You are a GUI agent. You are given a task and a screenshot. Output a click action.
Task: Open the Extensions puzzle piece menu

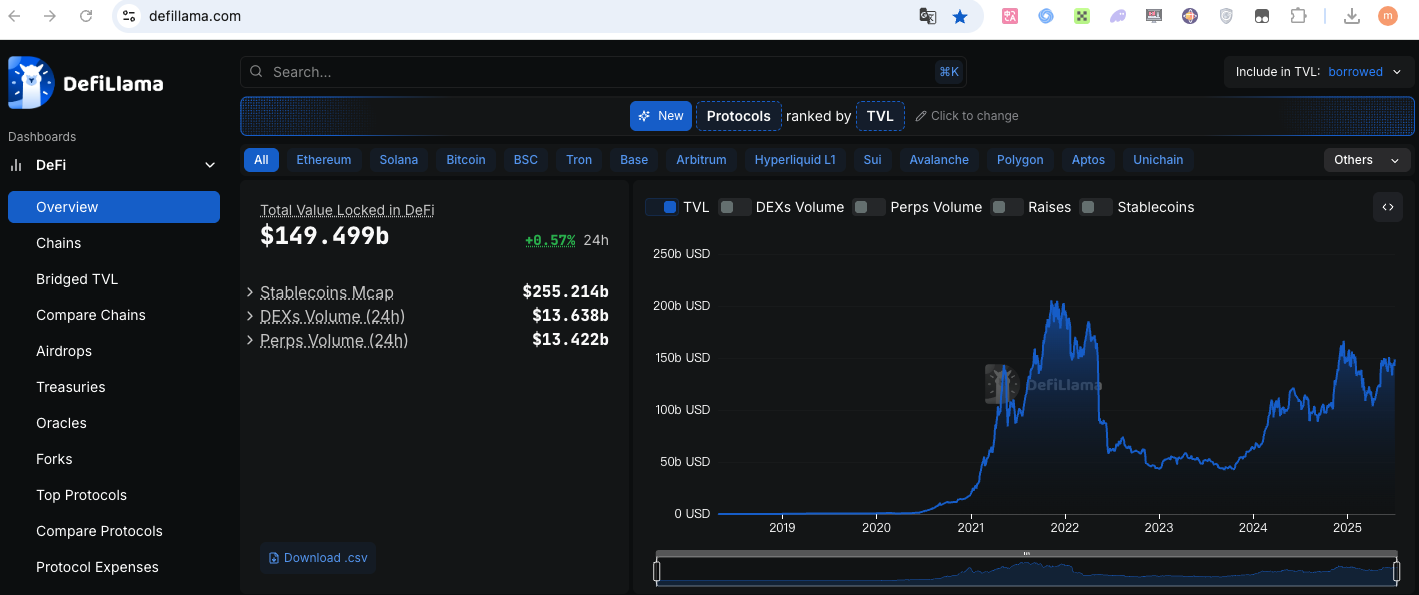click(1298, 16)
